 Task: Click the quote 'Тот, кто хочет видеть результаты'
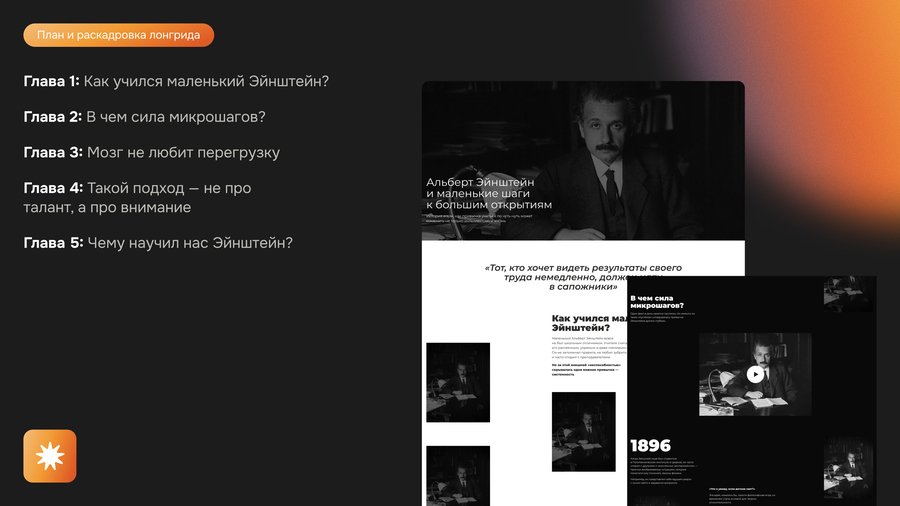(x=583, y=277)
